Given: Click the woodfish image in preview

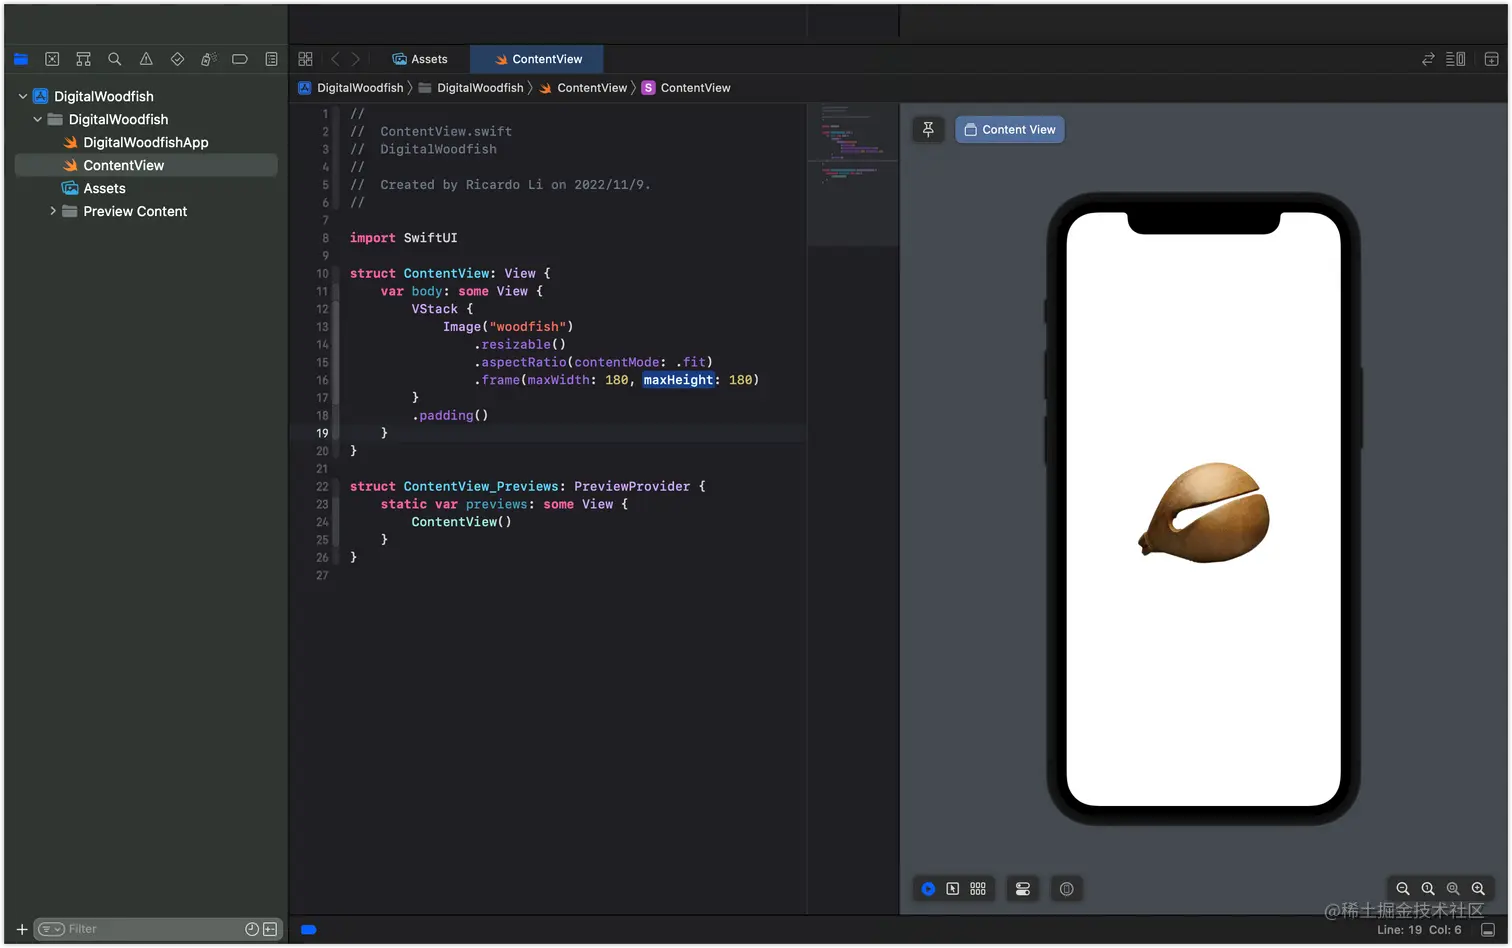Looking at the screenshot, I should [1204, 513].
